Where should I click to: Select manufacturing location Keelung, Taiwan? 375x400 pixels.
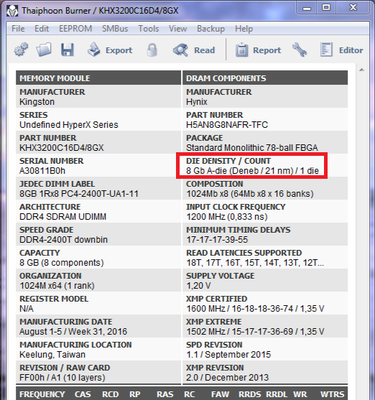52,355
